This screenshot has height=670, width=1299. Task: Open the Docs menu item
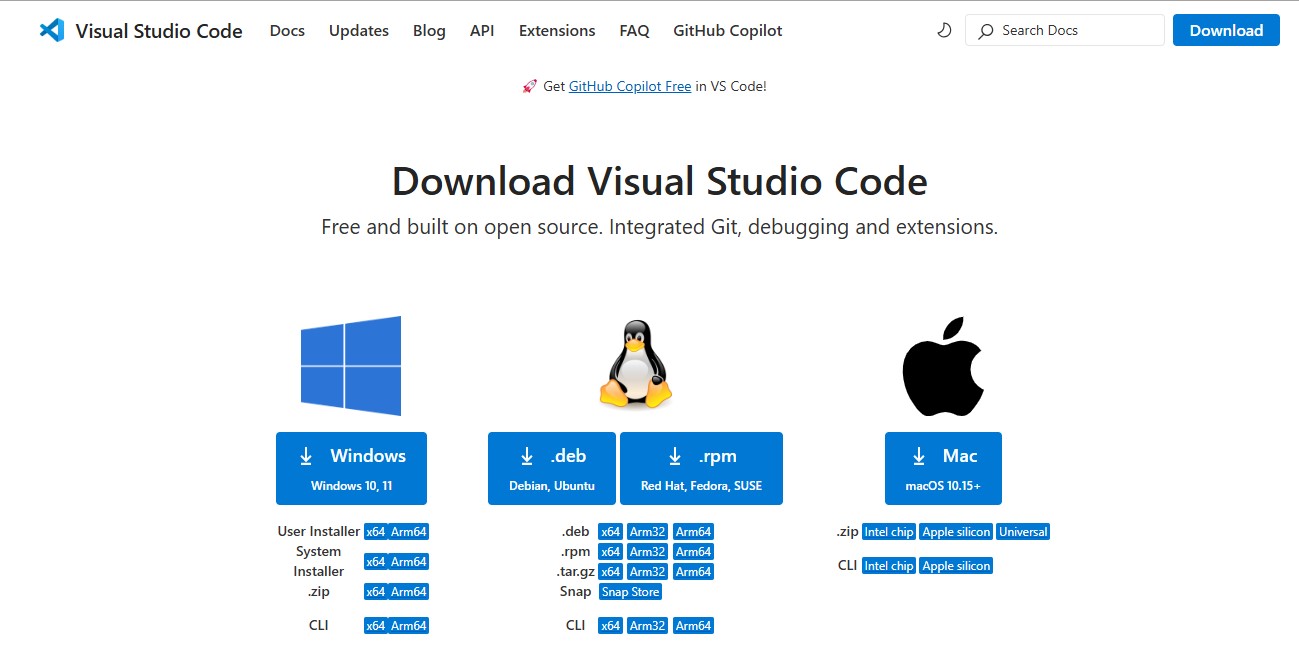pos(287,31)
